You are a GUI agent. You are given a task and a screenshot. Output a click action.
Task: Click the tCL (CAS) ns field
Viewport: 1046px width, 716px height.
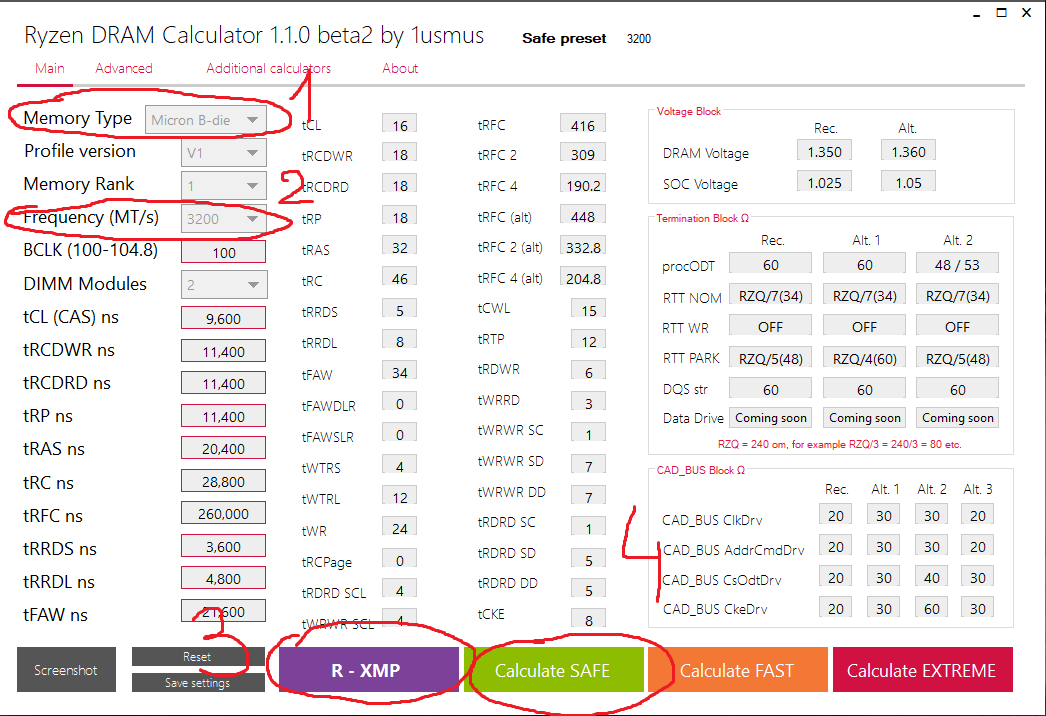coord(223,318)
